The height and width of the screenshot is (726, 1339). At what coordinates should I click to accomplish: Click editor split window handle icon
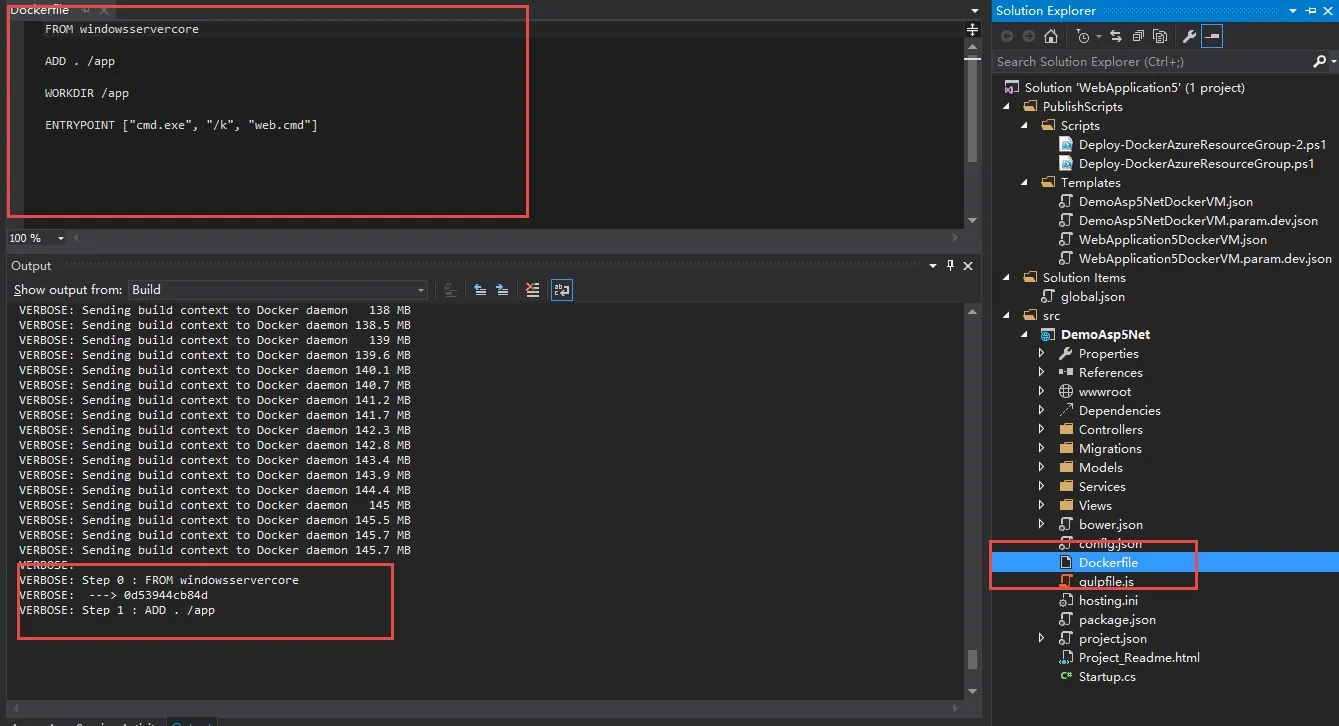[972, 30]
